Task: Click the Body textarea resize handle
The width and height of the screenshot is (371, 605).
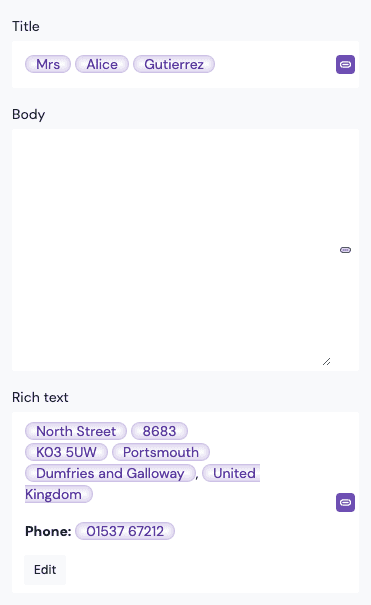Action: click(x=327, y=362)
